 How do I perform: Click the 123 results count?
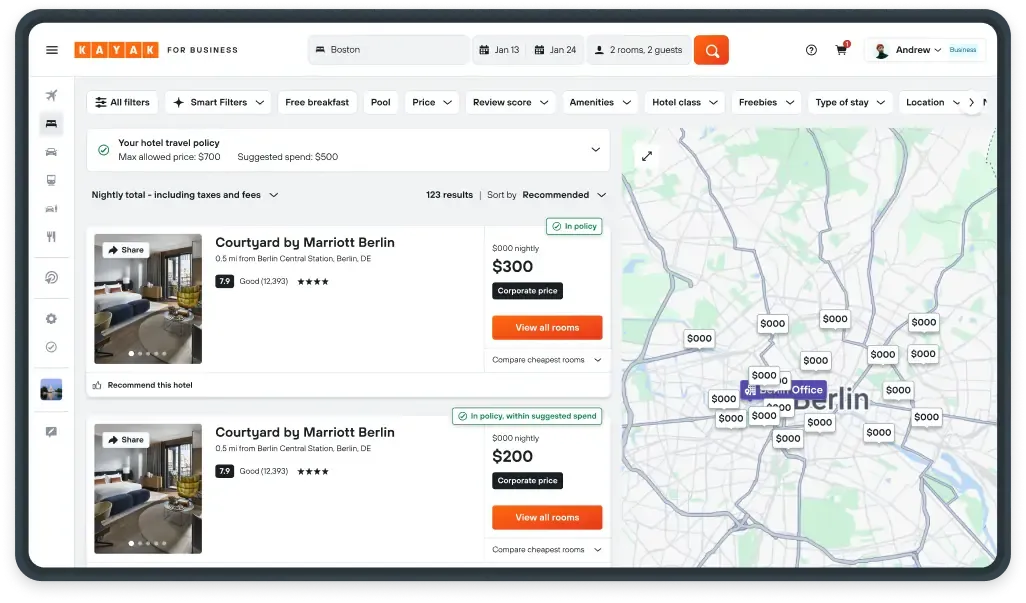point(449,195)
